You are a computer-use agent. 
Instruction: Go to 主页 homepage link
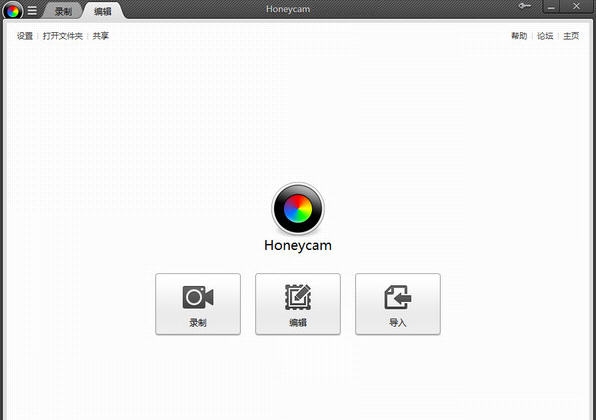coord(571,36)
